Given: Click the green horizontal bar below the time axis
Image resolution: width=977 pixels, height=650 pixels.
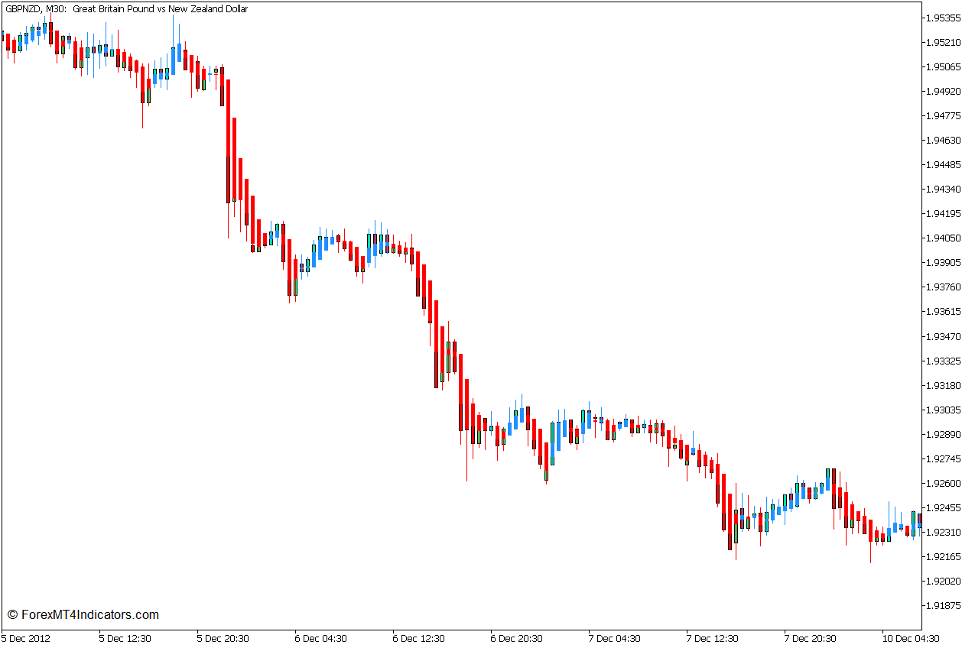Looking at the screenshot, I should [x=488, y=647].
